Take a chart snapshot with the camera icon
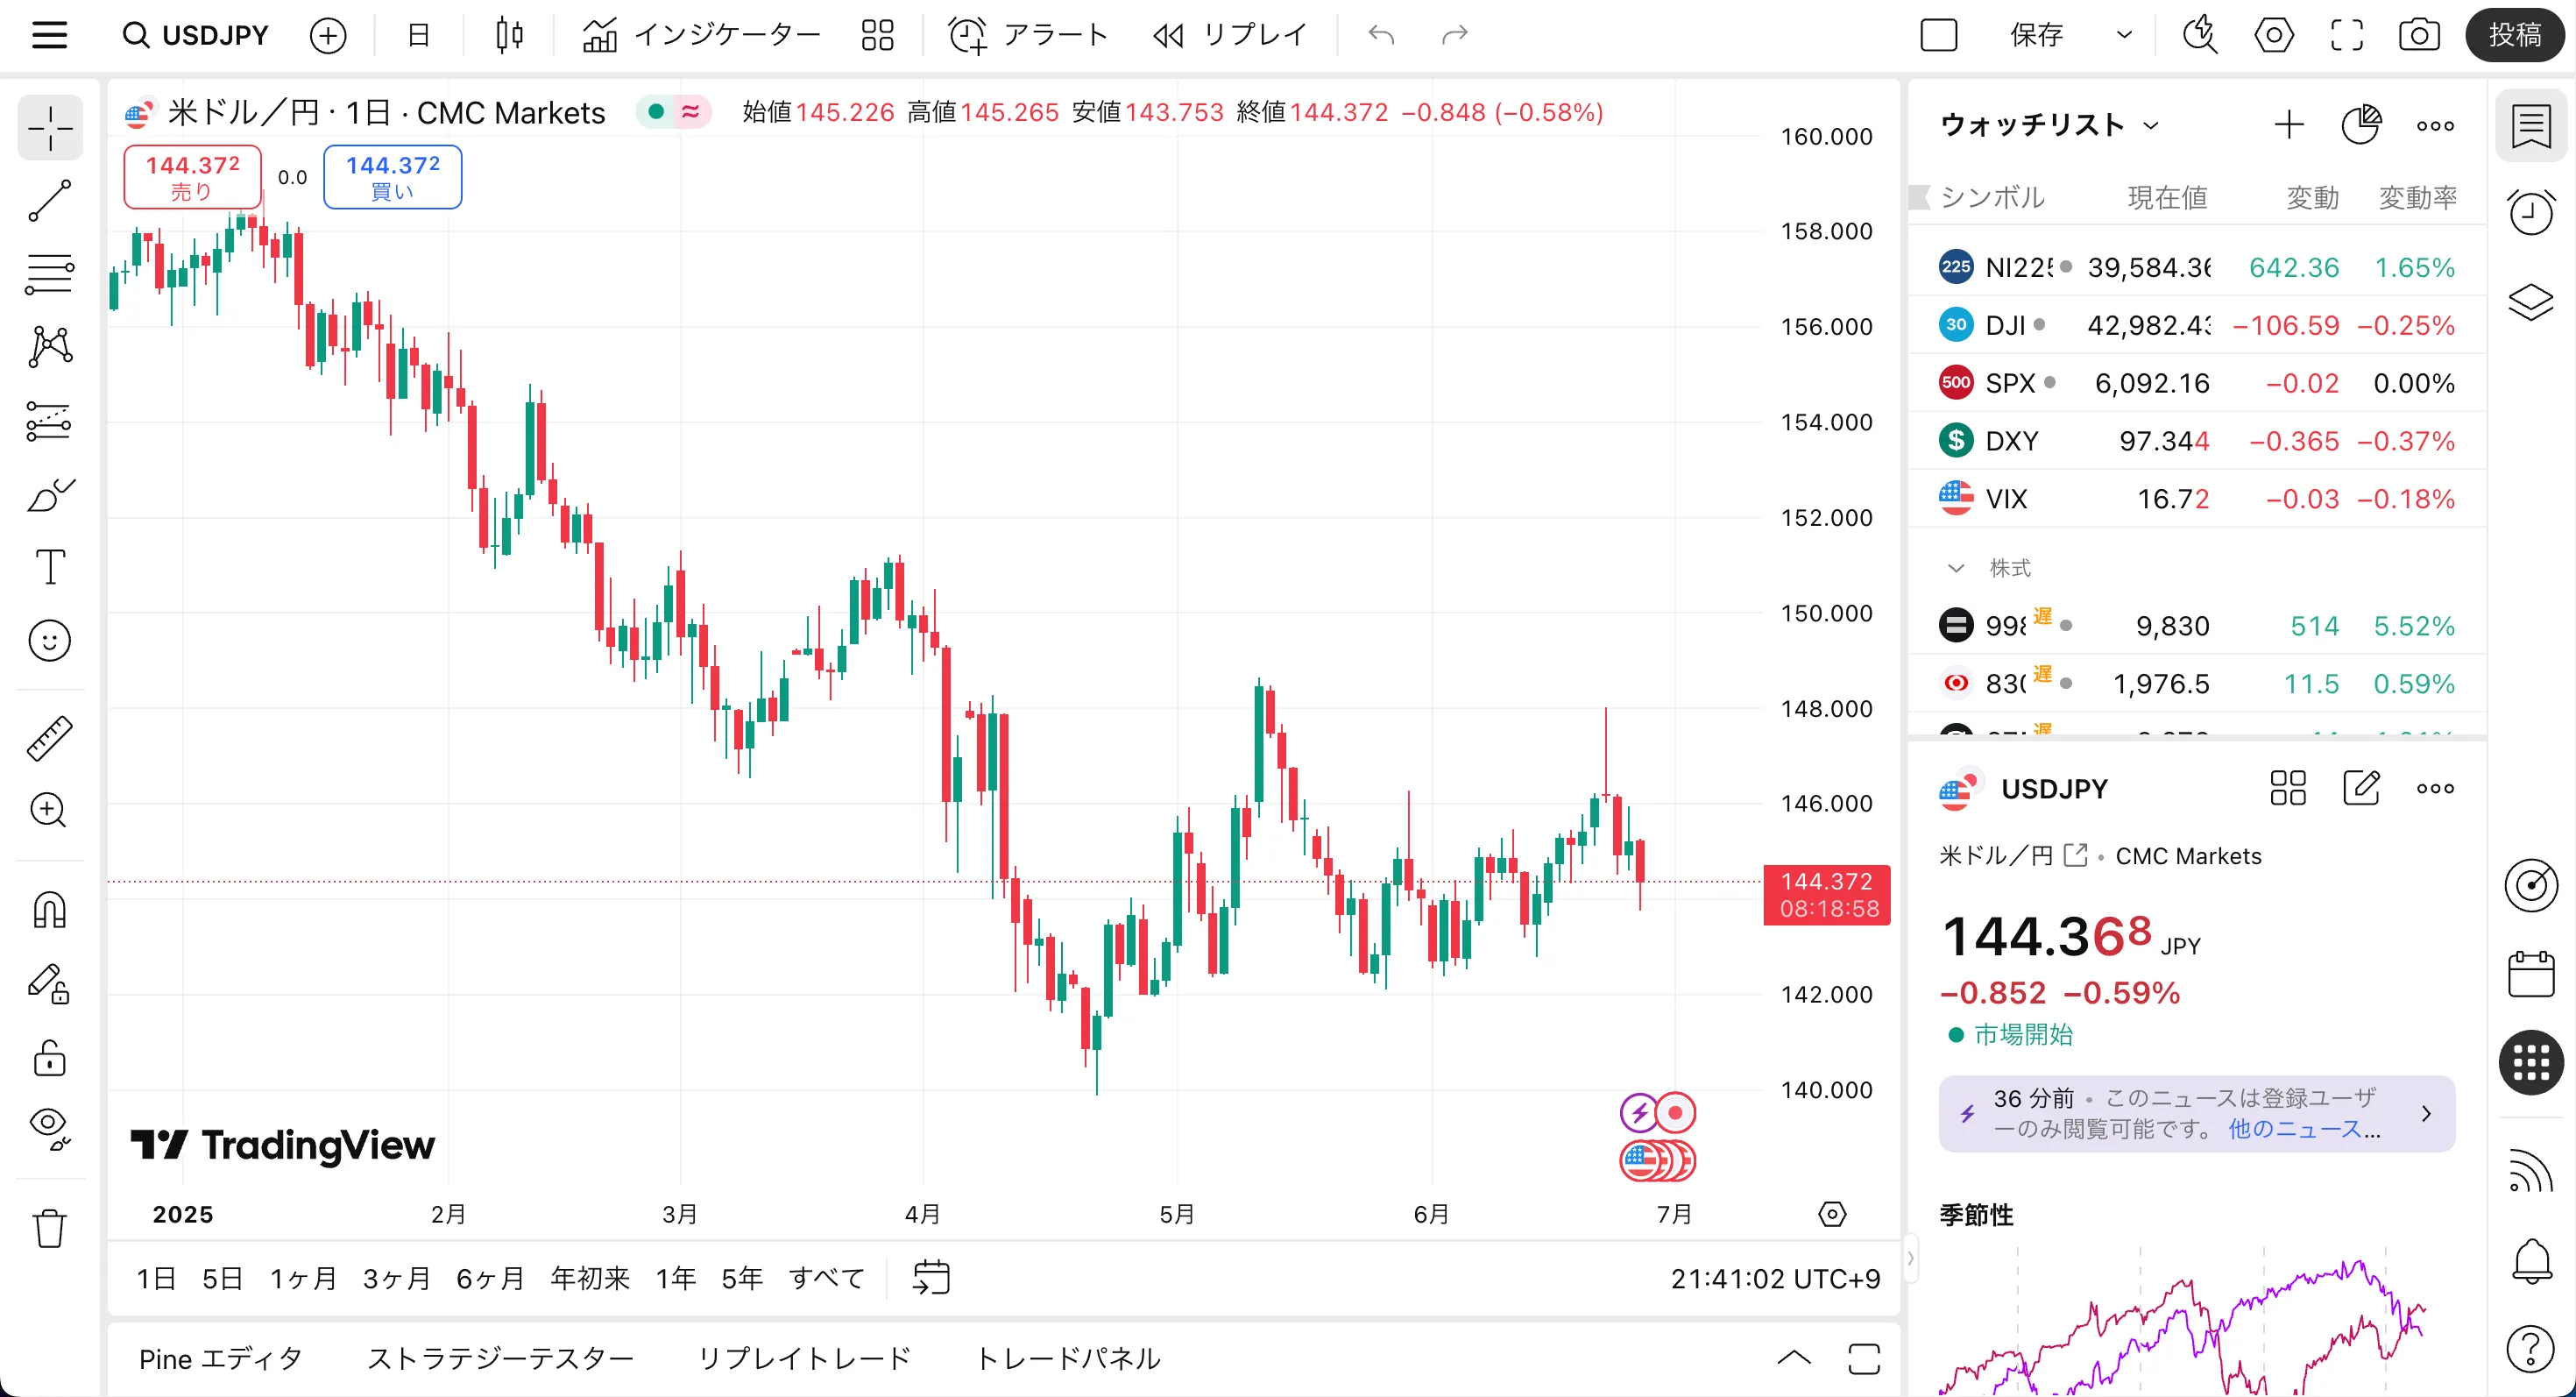Screen dimensions: 2576x1397 click(2420, 35)
